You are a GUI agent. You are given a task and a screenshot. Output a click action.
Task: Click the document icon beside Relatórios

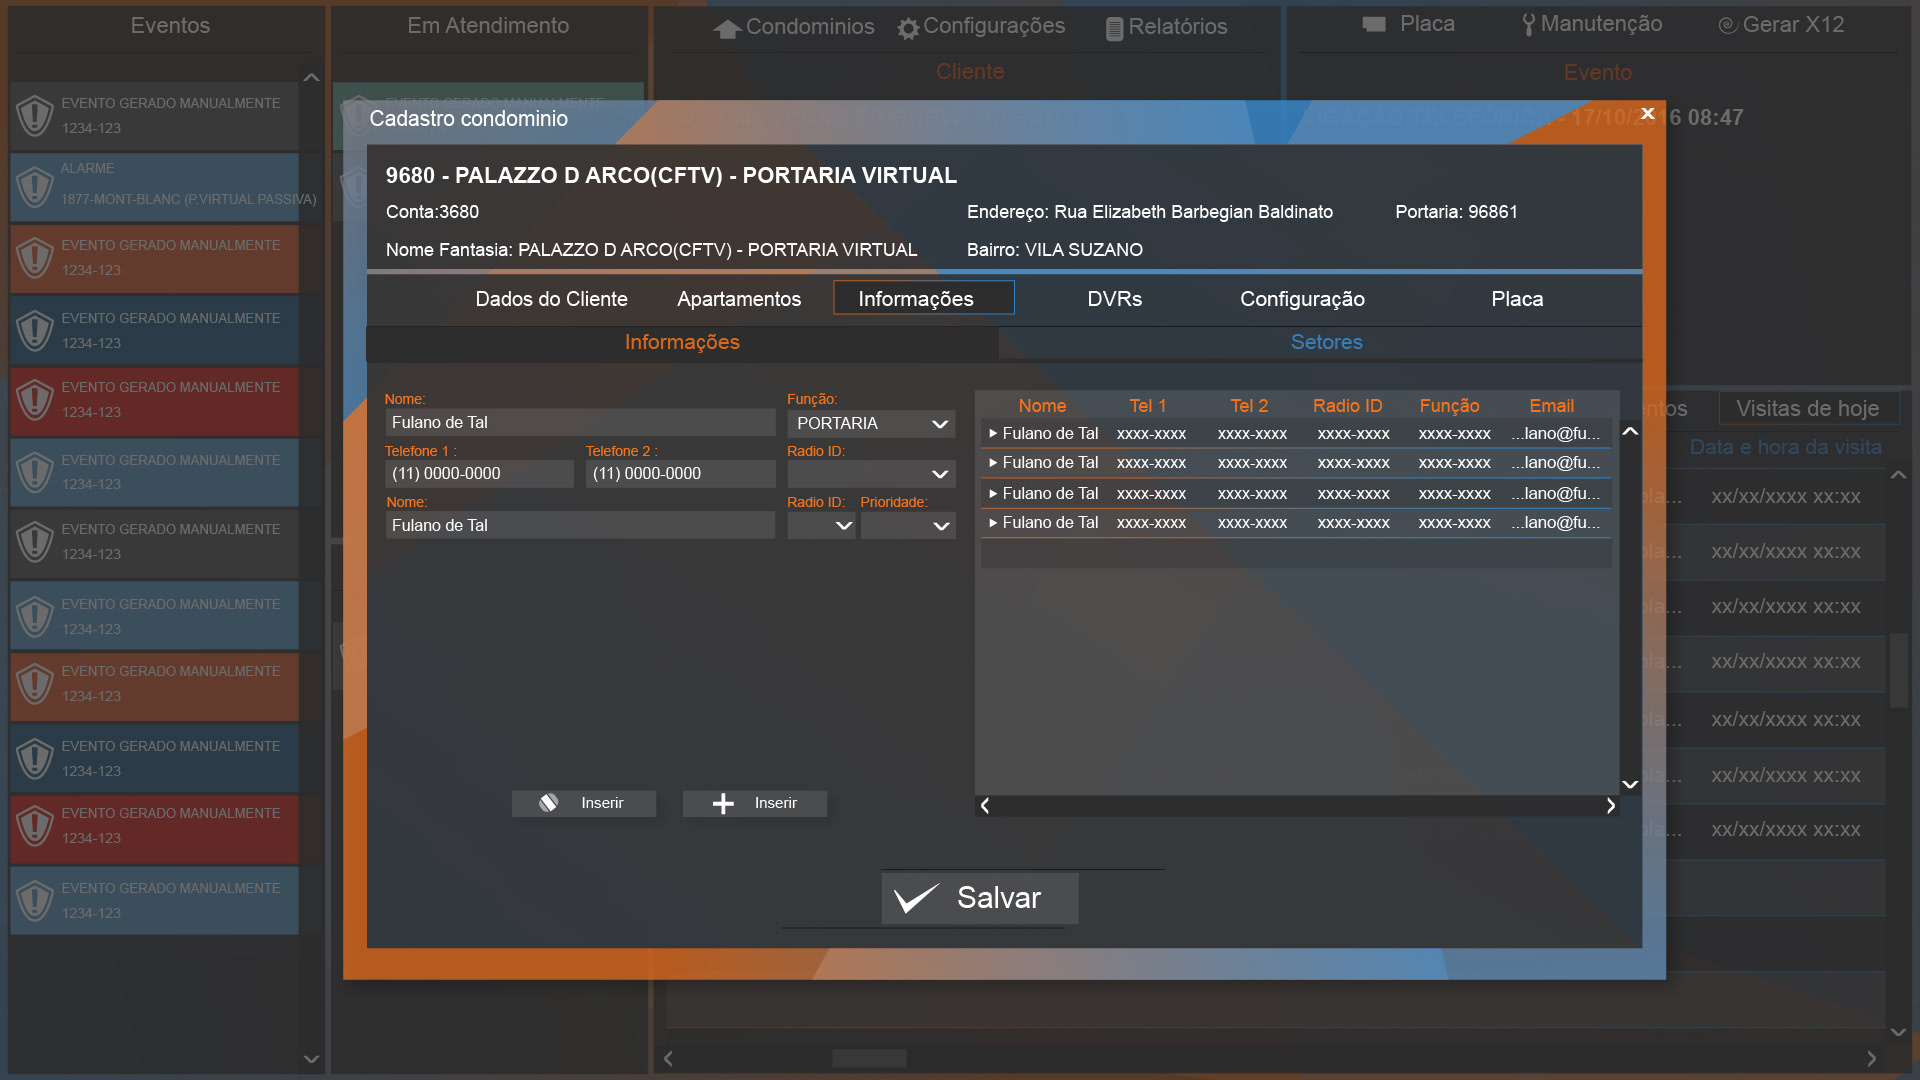[x=1114, y=29]
